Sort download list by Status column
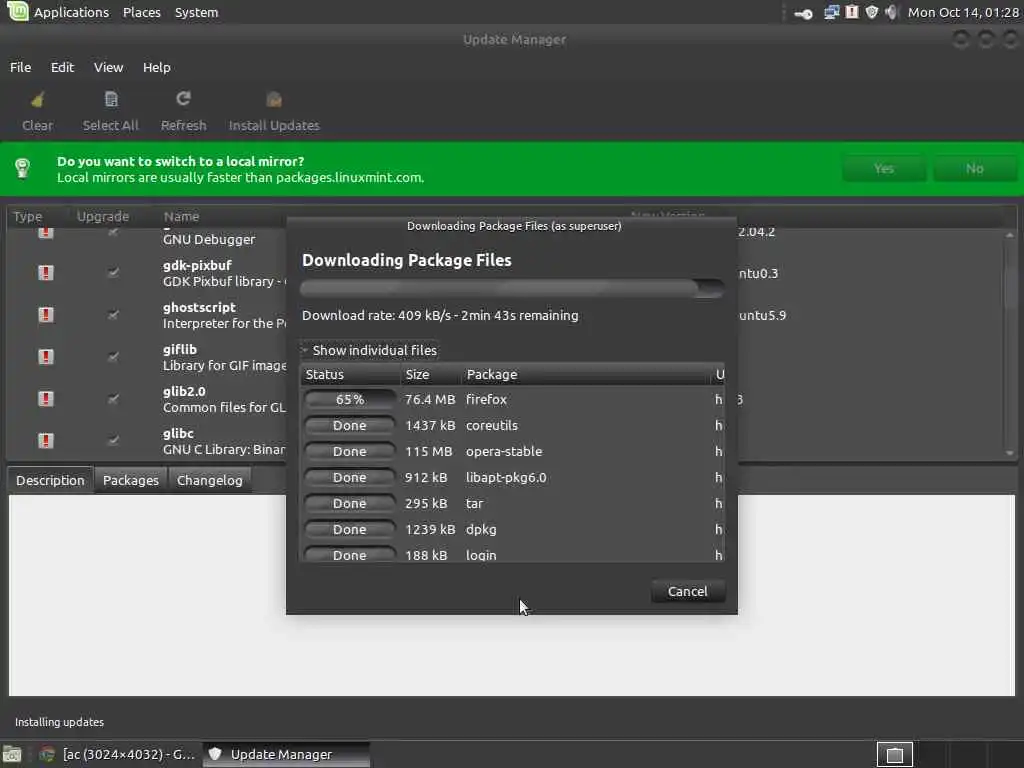The width and height of the screenshot is (1024, 768). click(351, 374)
